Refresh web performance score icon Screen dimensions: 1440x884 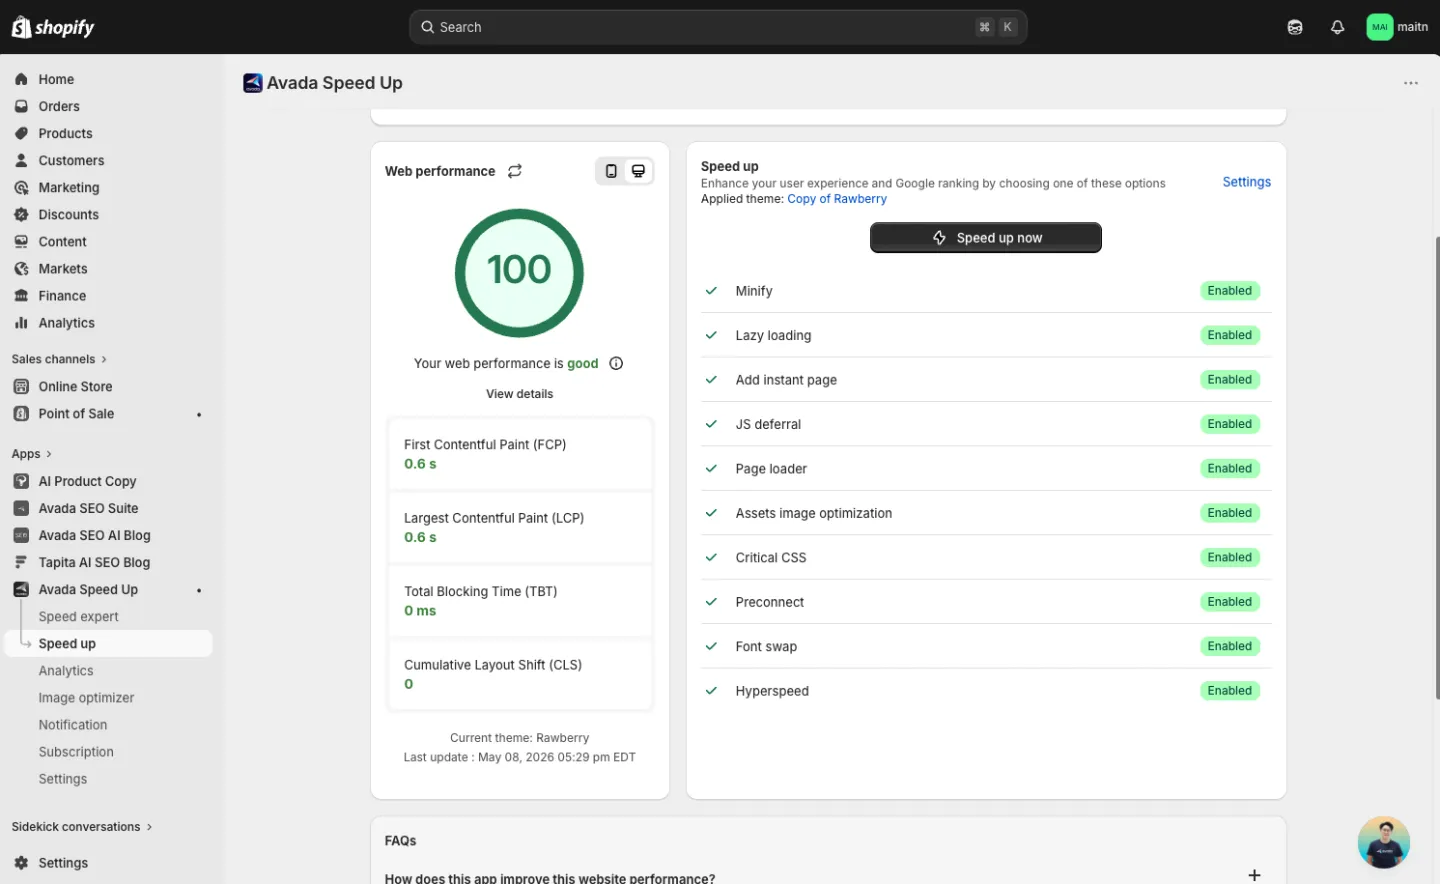click(515, 171)
